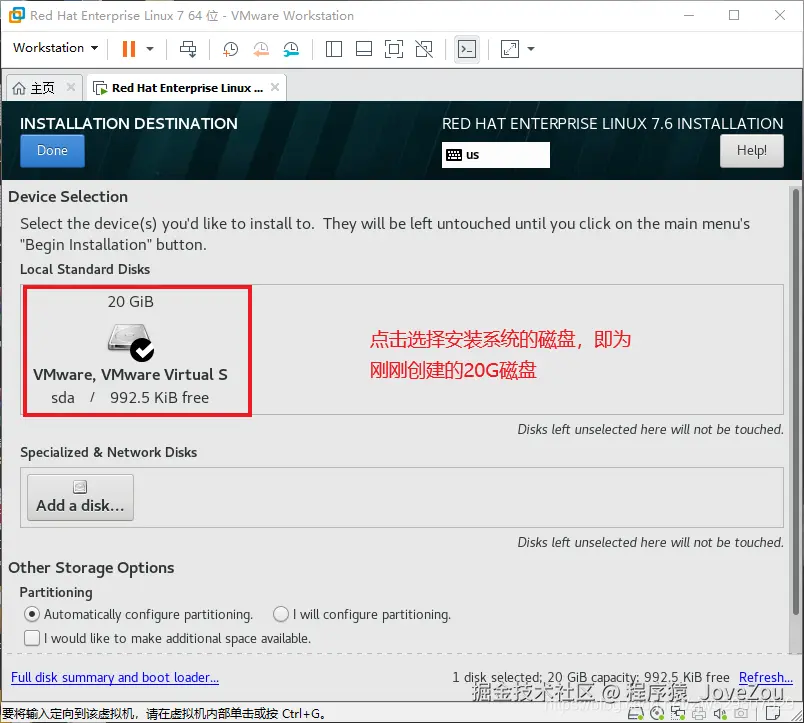
Task: Open the Workstation menu
Action: pyautogui.click(x=55, y=48)
